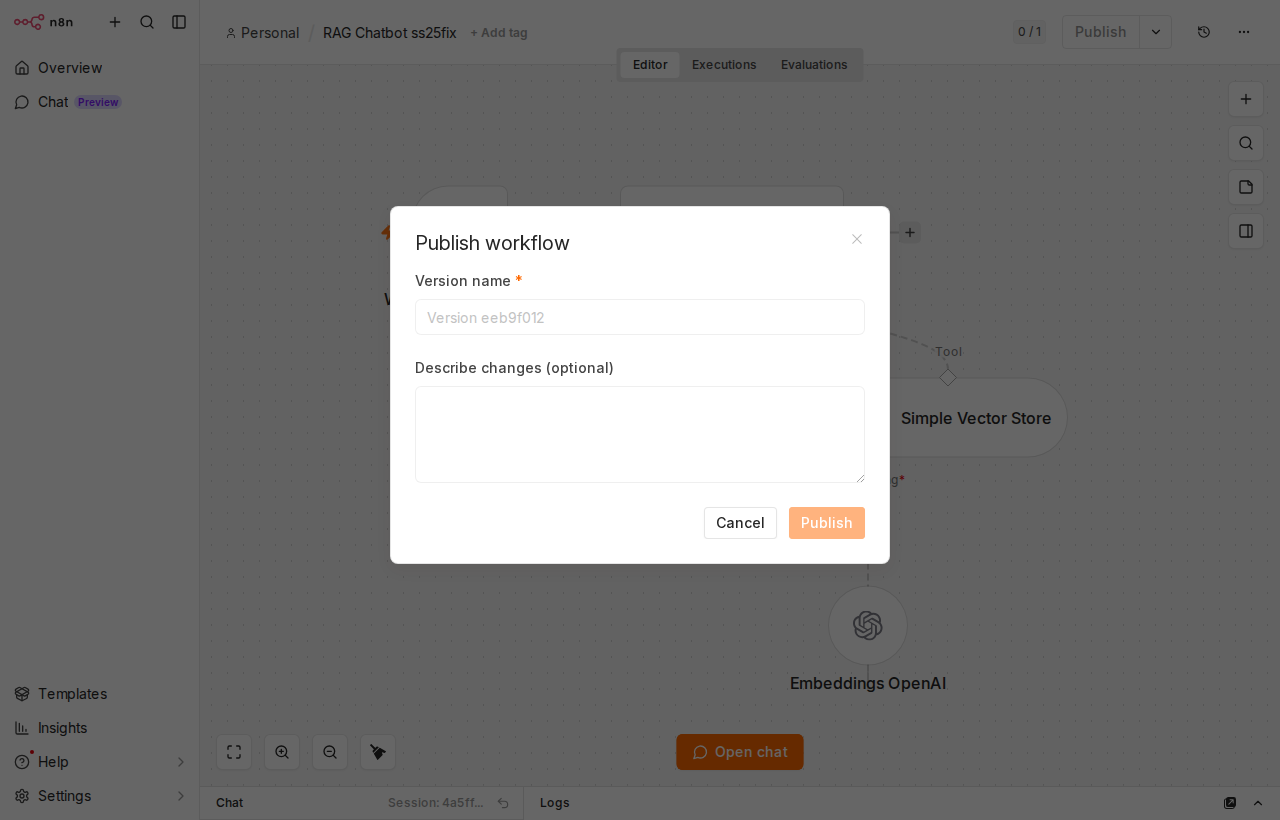Viewport: 1280px width, 820px height.
Task: Click the Version name input field
Action: click(640, 317)
